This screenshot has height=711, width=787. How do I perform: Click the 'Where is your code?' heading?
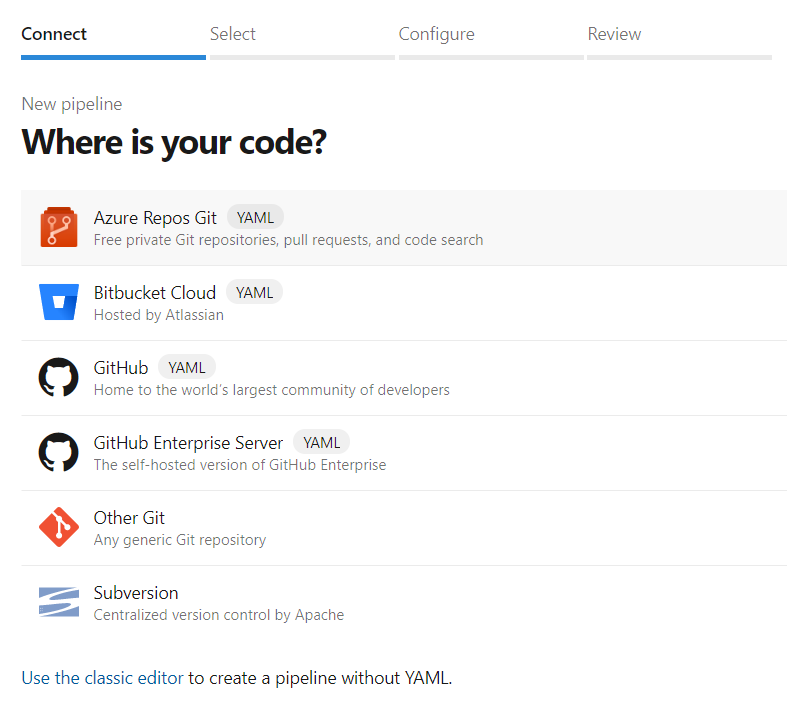click(x=174, y=142)
